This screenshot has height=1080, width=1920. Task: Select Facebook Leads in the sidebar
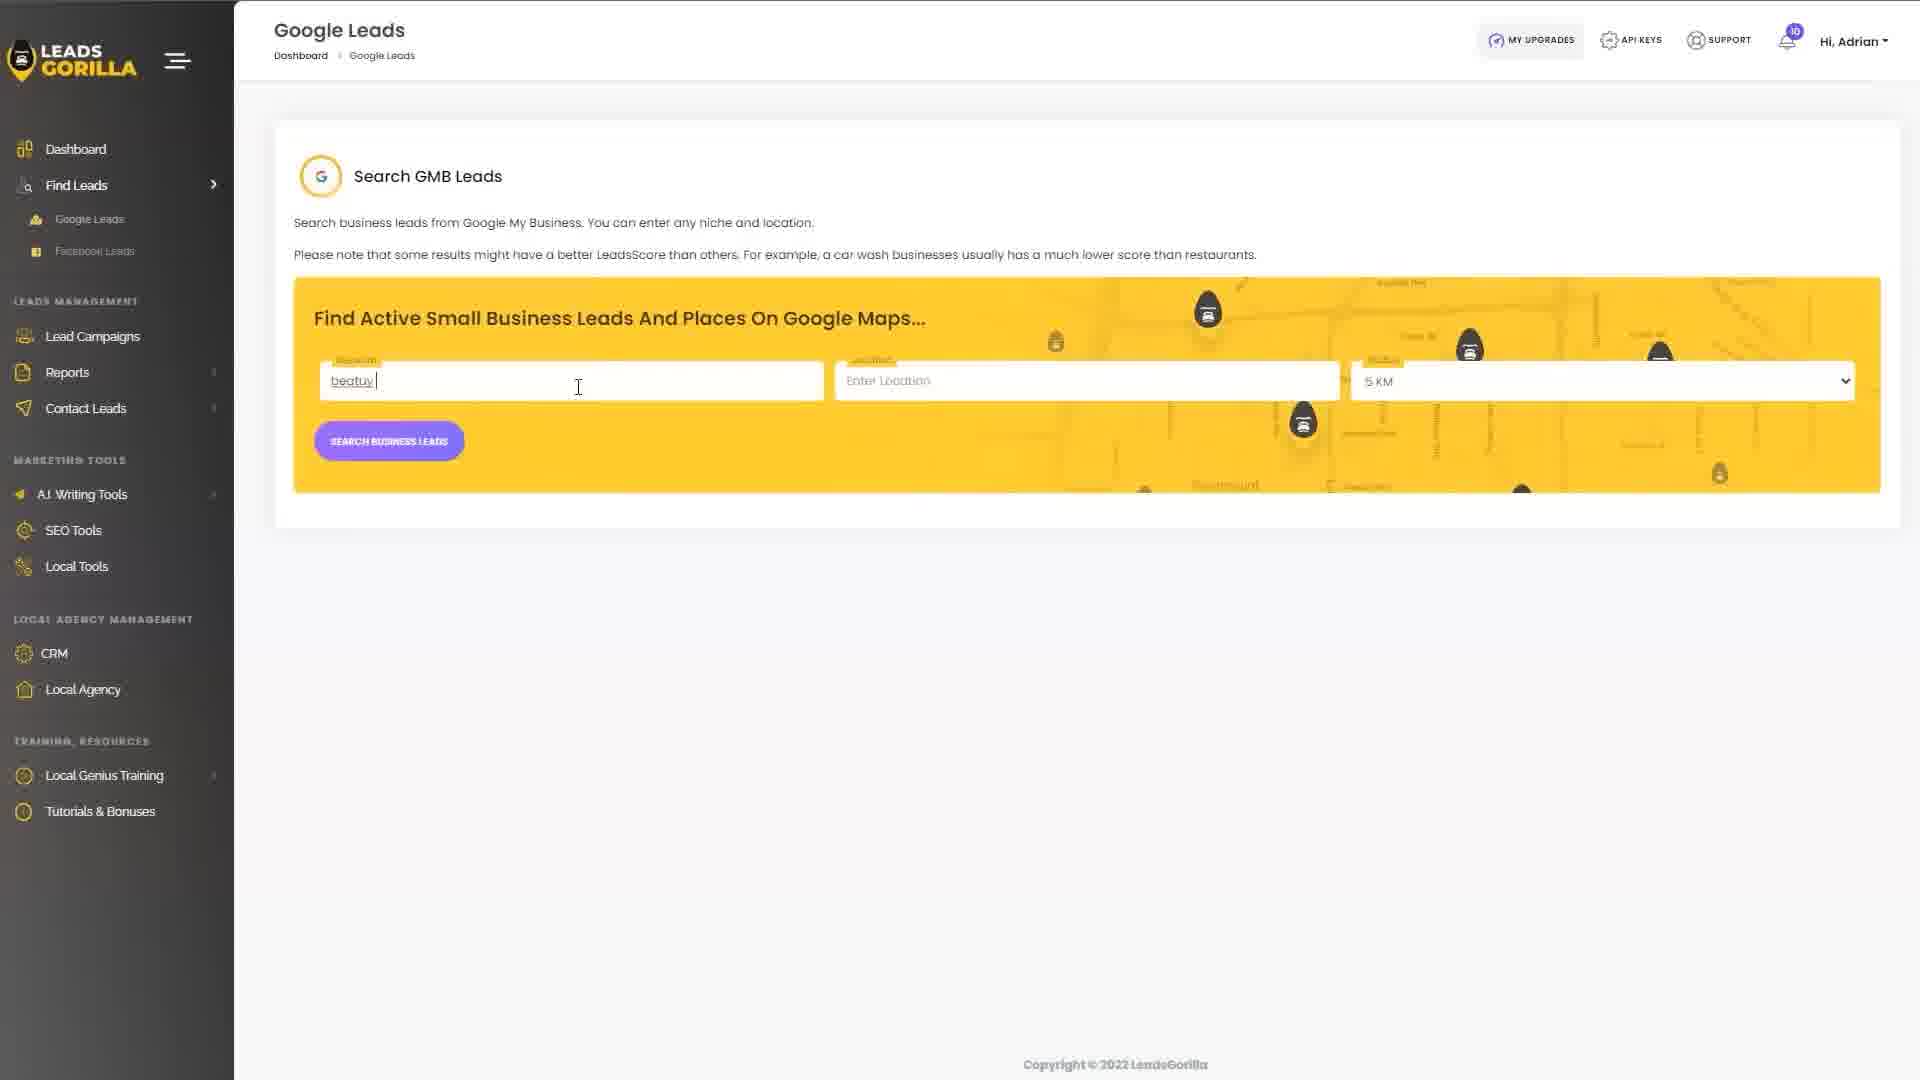[x=94, y=251]
